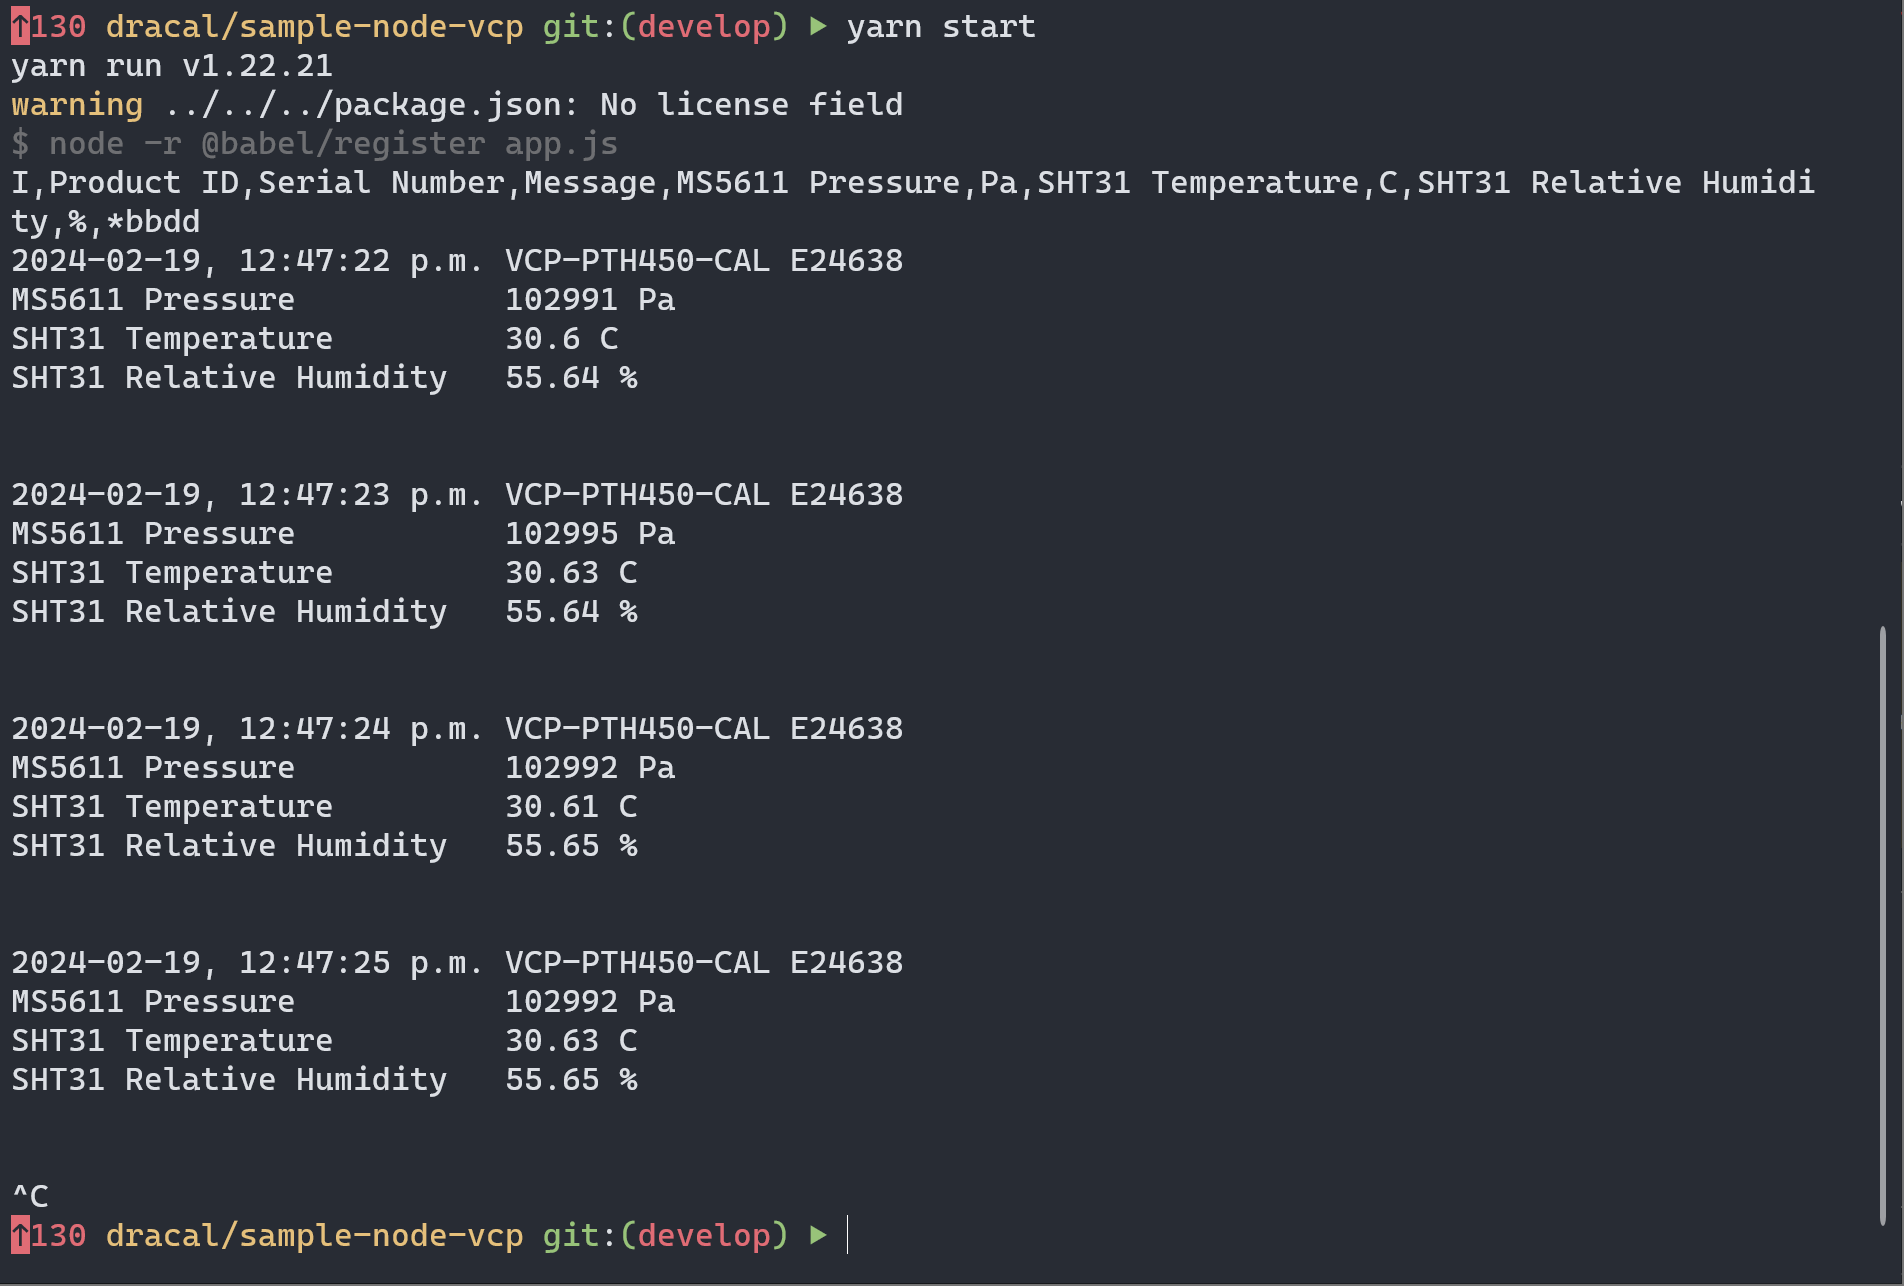Click the dimmed "node -r @babel/register app.js" command

333,144
